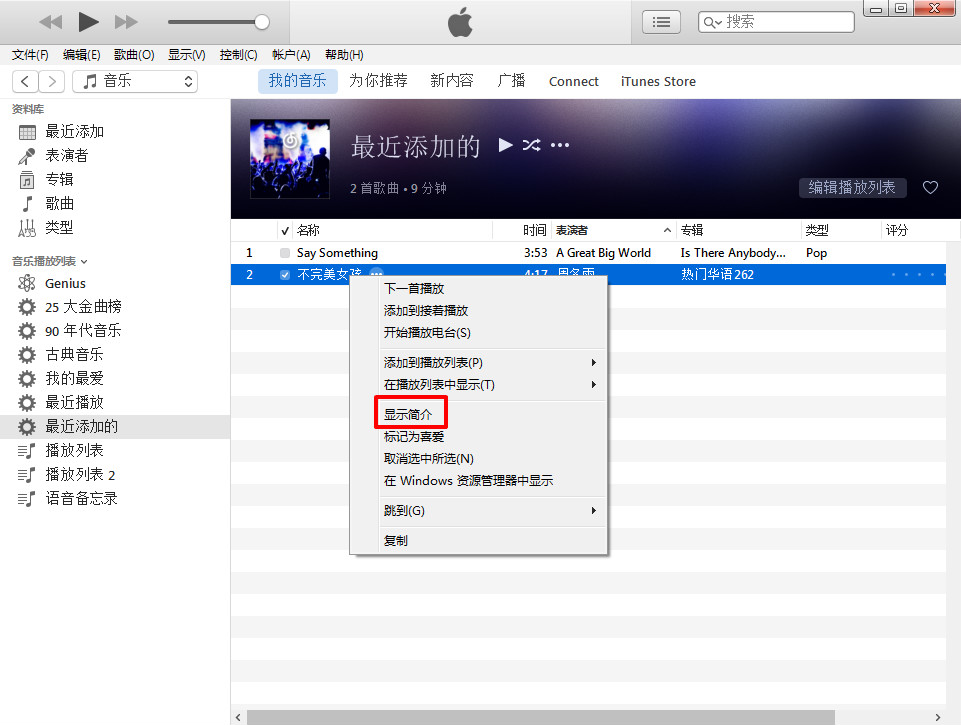Switch to the Connect tab
Screen dimensions: 961x725
[574, 82]
